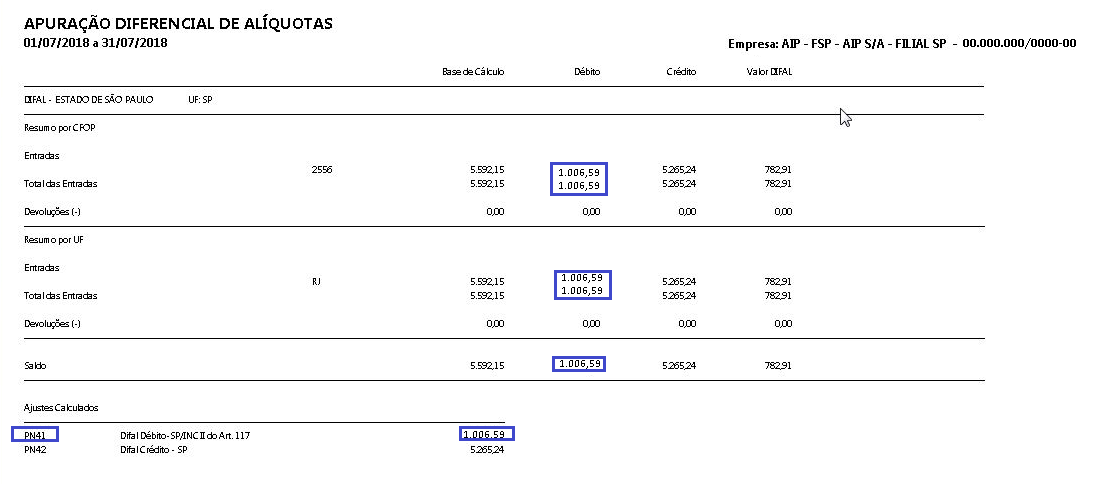This screenshot has height=484, width=1096.
Task: Select the period 01/07/2018 a 31/07/2018
Action: 95,43
